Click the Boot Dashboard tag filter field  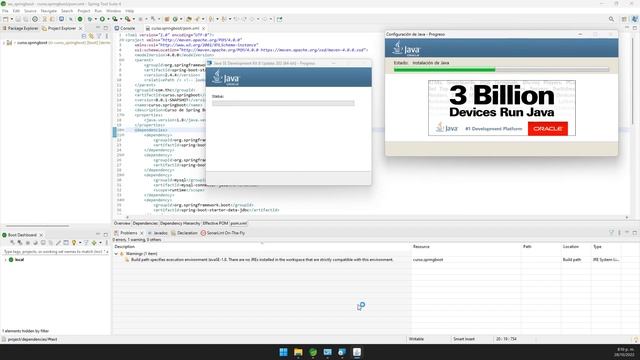pyautogui.click(x=56, y=252)
